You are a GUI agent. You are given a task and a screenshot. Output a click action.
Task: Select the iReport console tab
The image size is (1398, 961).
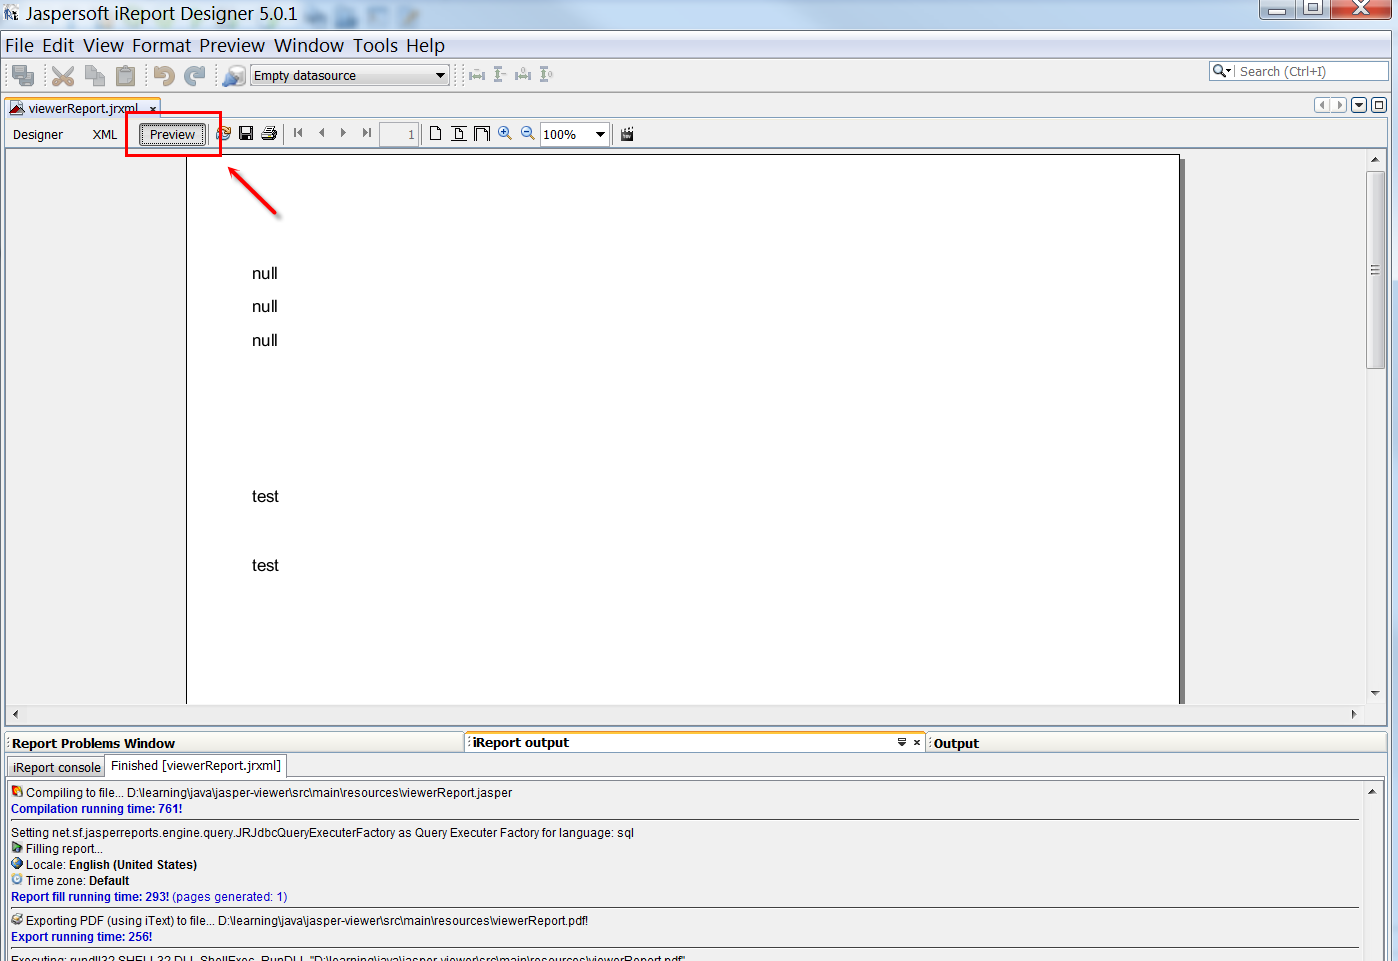click(x=55, y=766)
